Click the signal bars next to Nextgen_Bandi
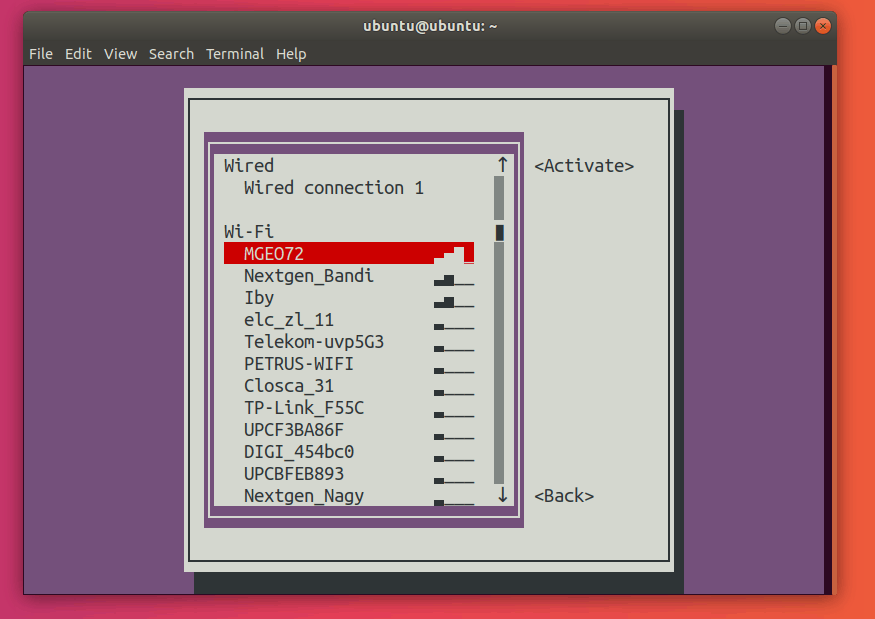This screenshot has height=619, width=875. pos(450,277)
